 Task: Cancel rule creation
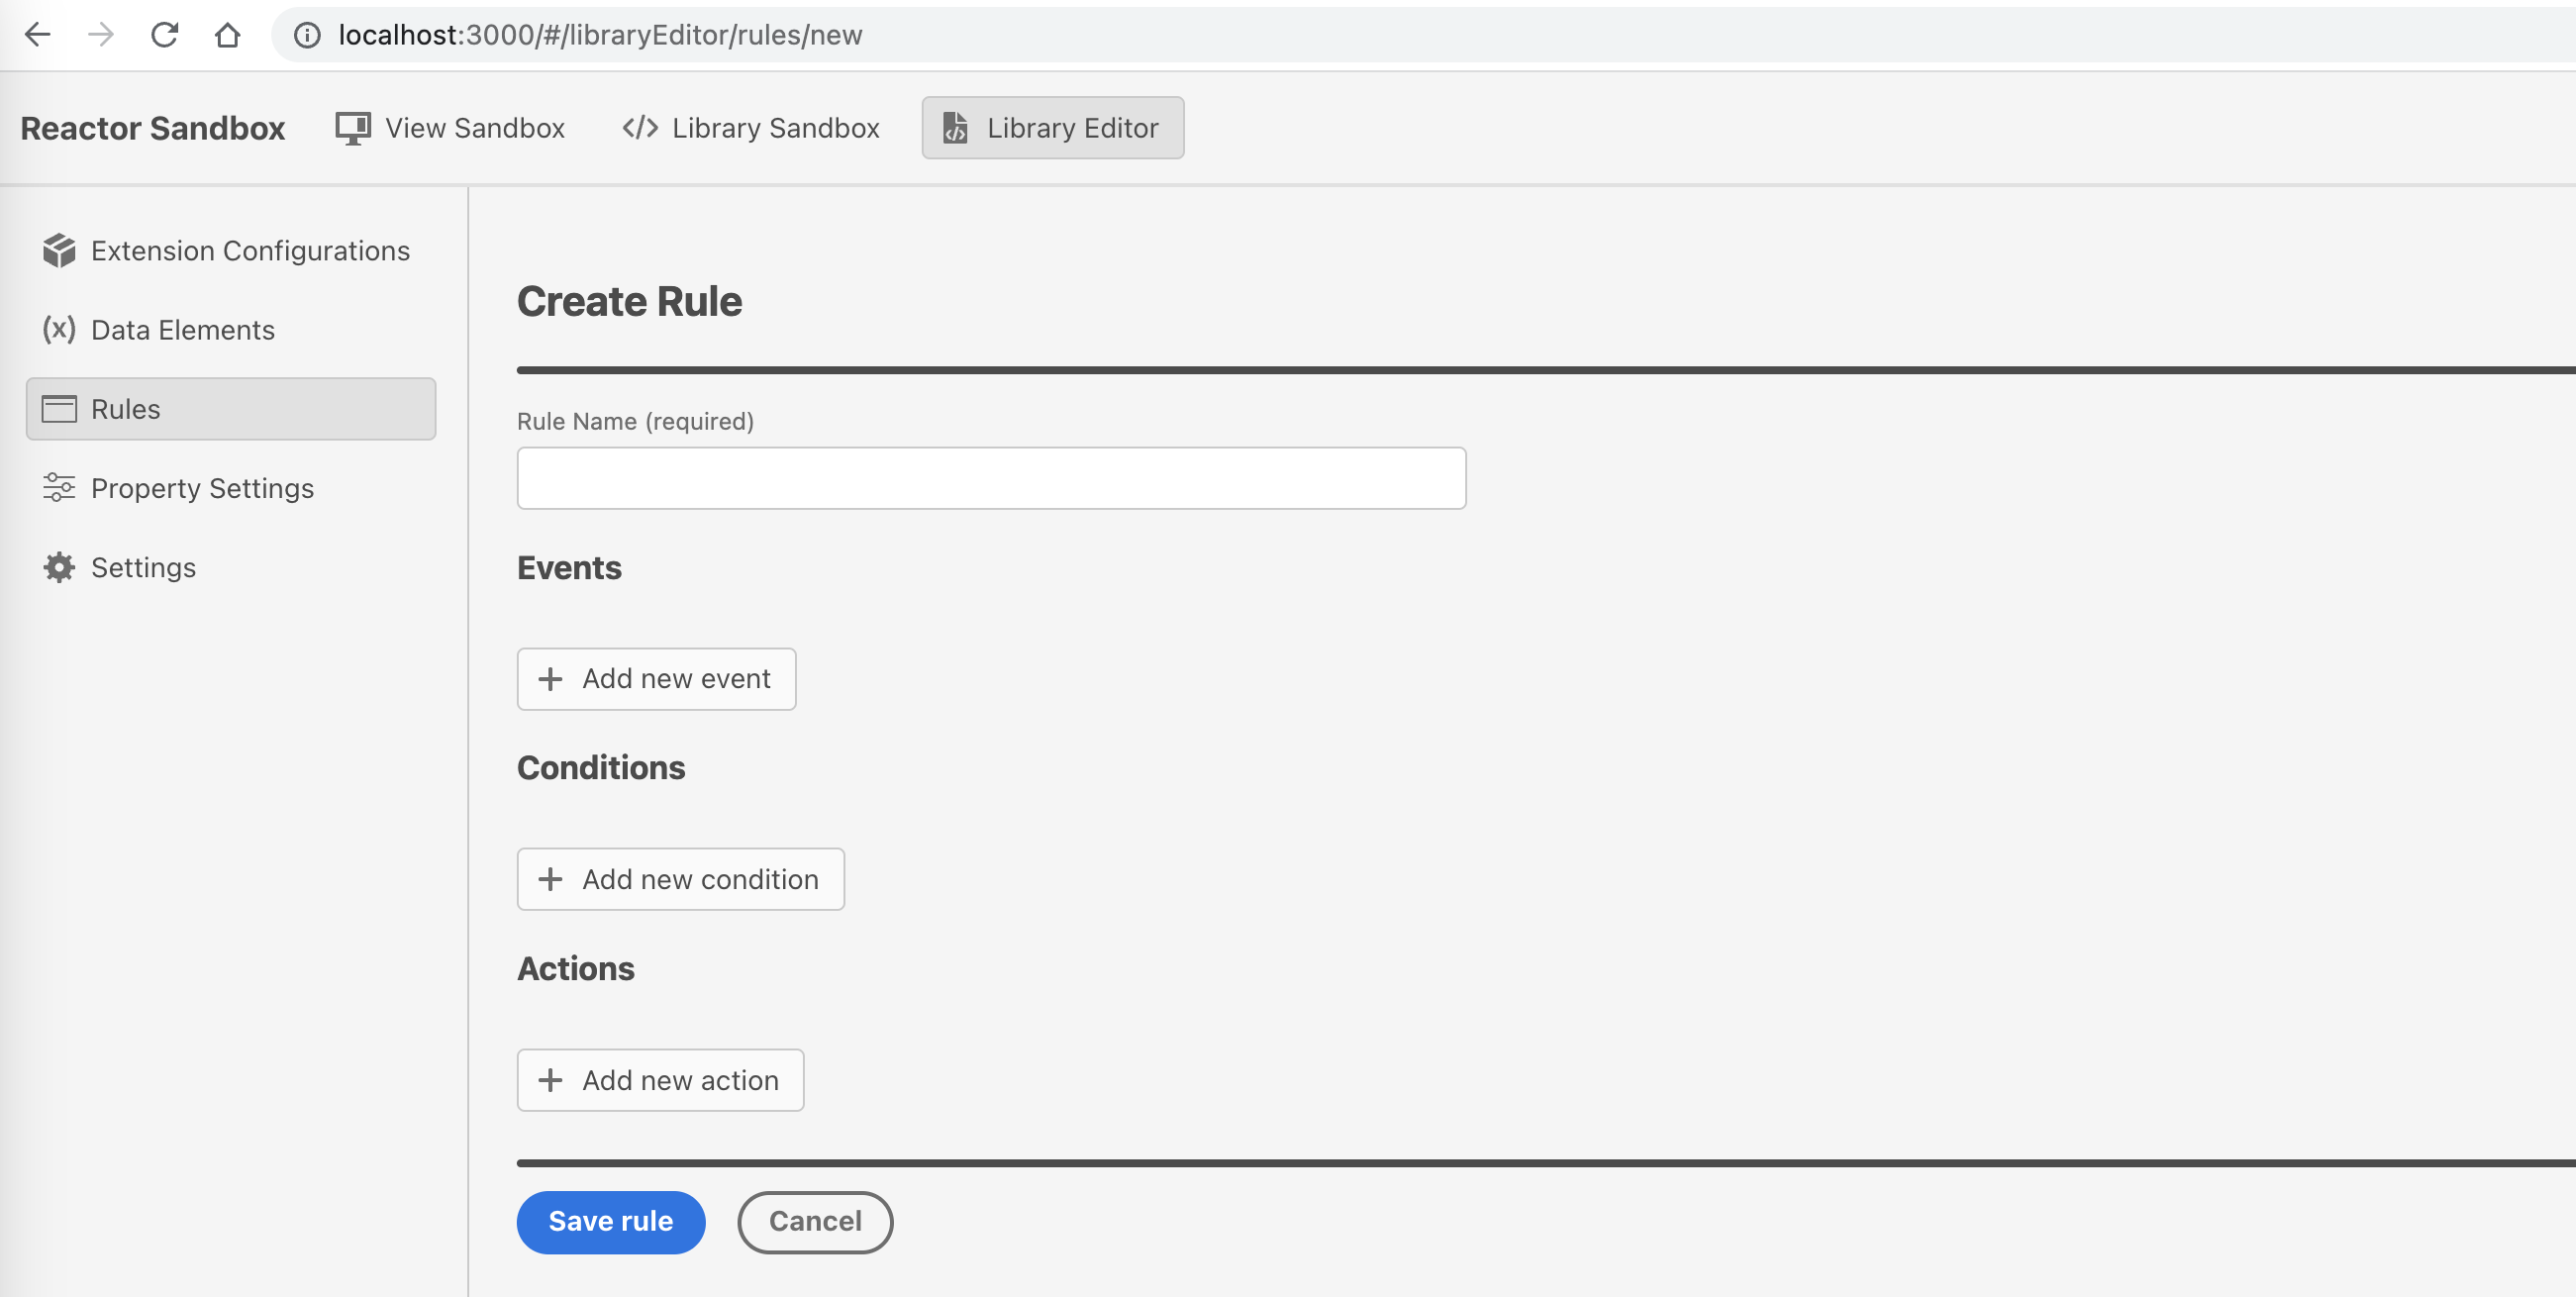(815, 1221)
